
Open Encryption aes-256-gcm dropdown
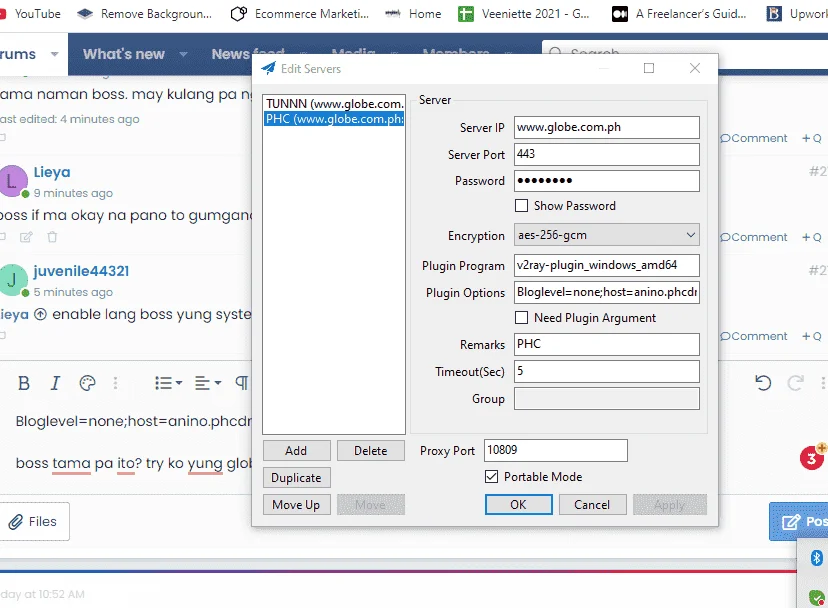(x=607, y=235)
